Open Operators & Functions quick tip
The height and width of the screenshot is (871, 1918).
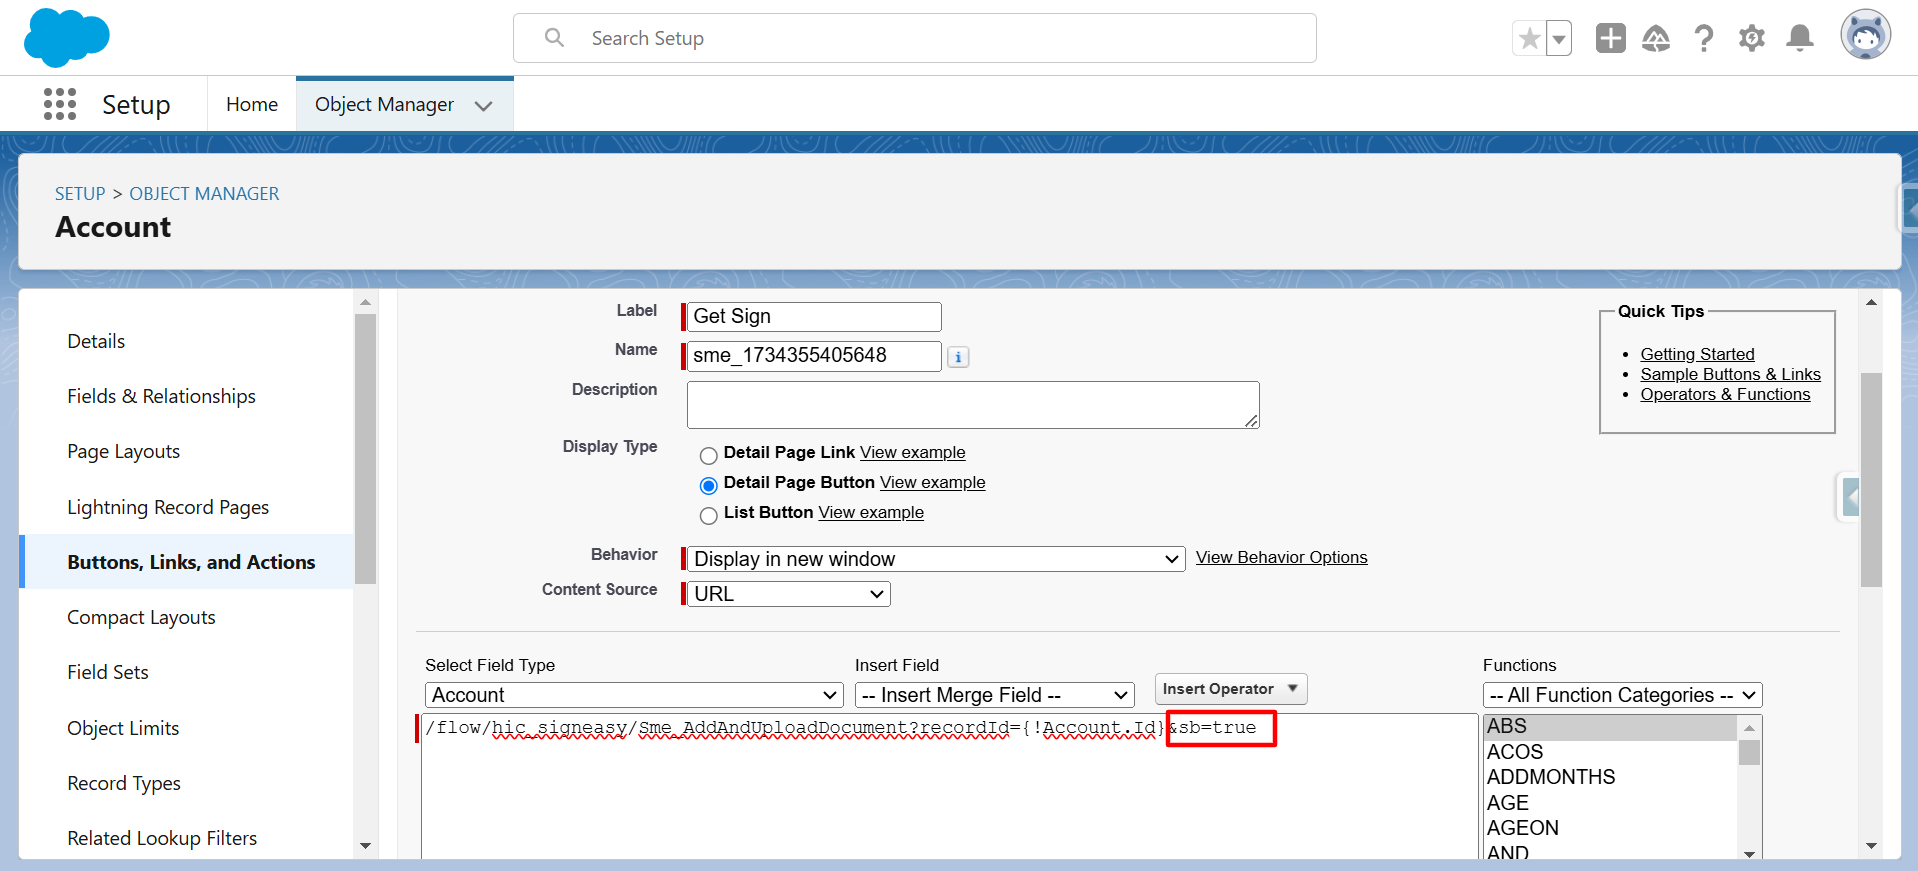(1725, 394)
